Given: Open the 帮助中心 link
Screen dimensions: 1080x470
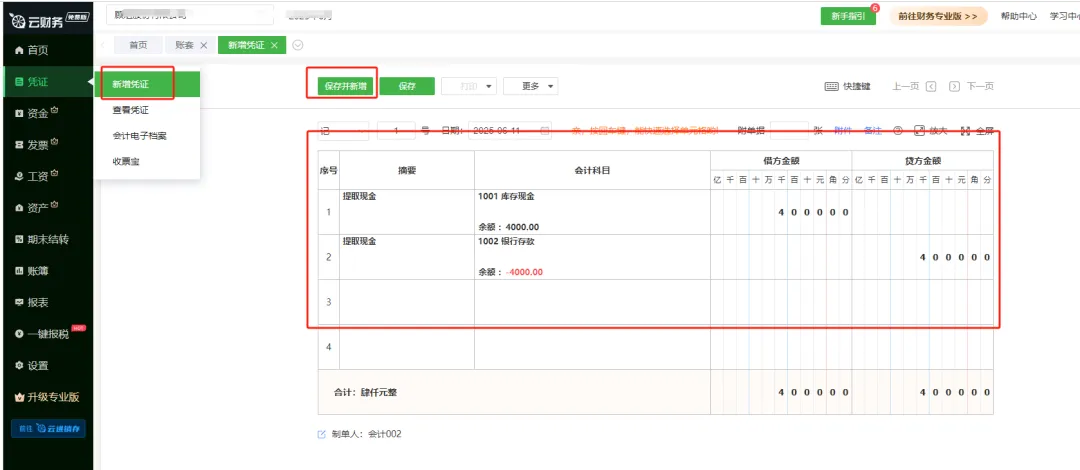Looking at the screenshot, I should [x=1019, y=17].
